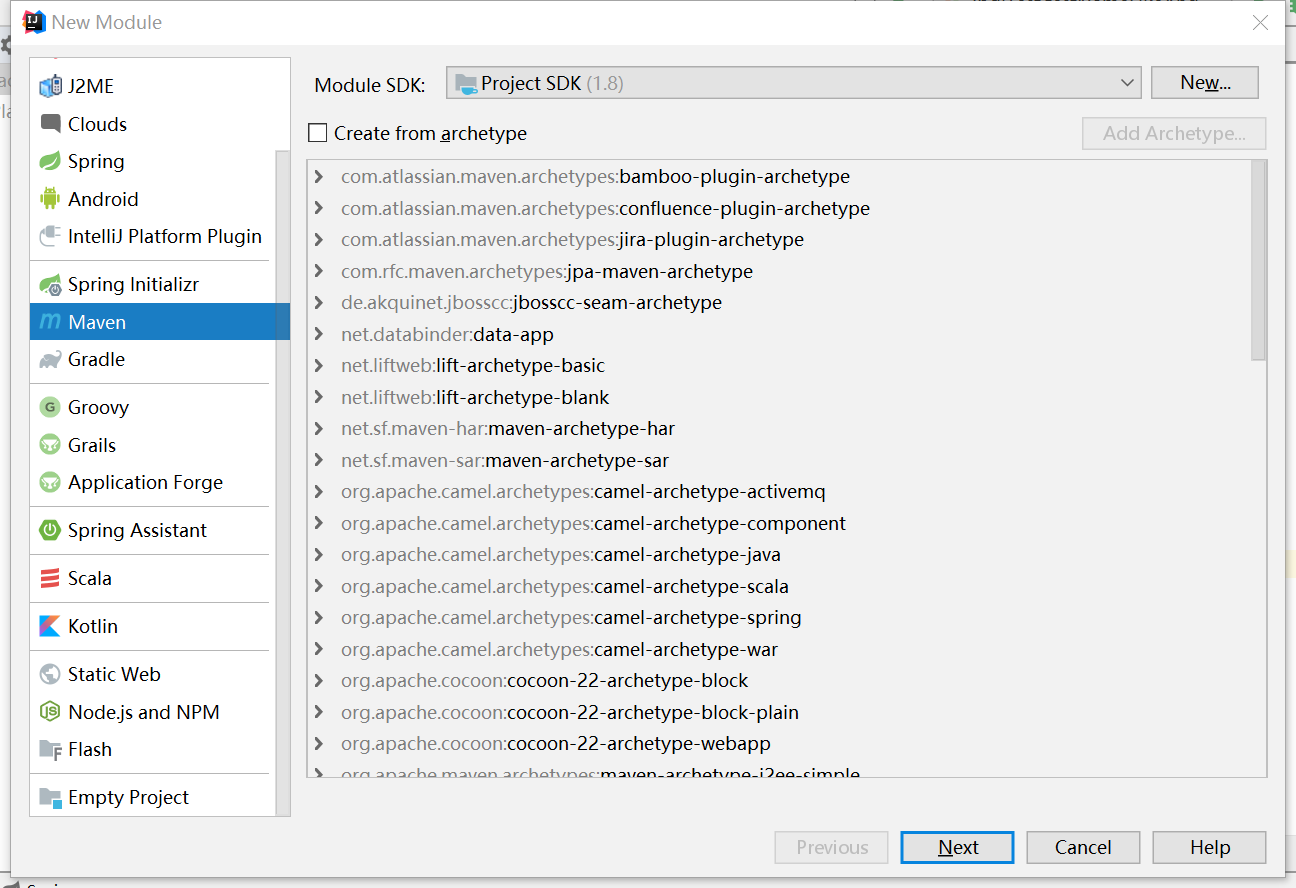This screenshot has height=888, width=1296.
Task: Choose the Flash folder icon
Action: (50, 749)
